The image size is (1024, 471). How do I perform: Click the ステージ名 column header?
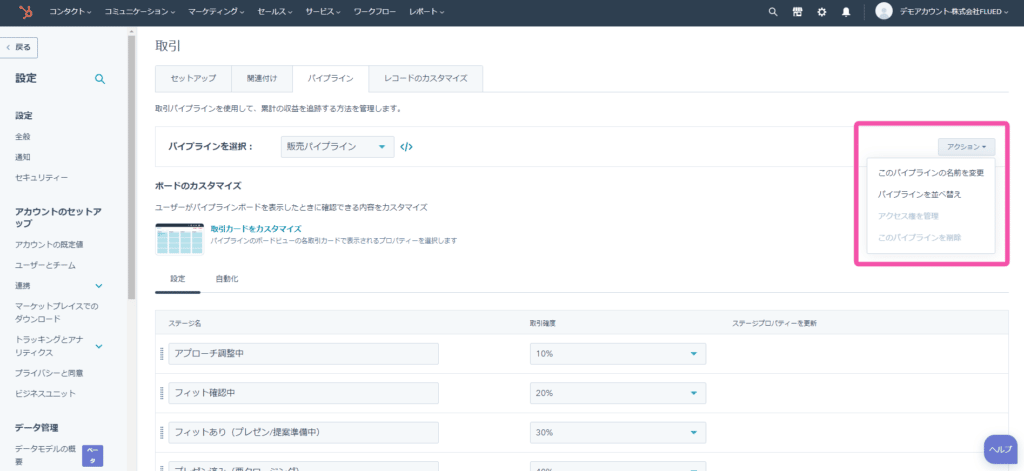(185, 323)
